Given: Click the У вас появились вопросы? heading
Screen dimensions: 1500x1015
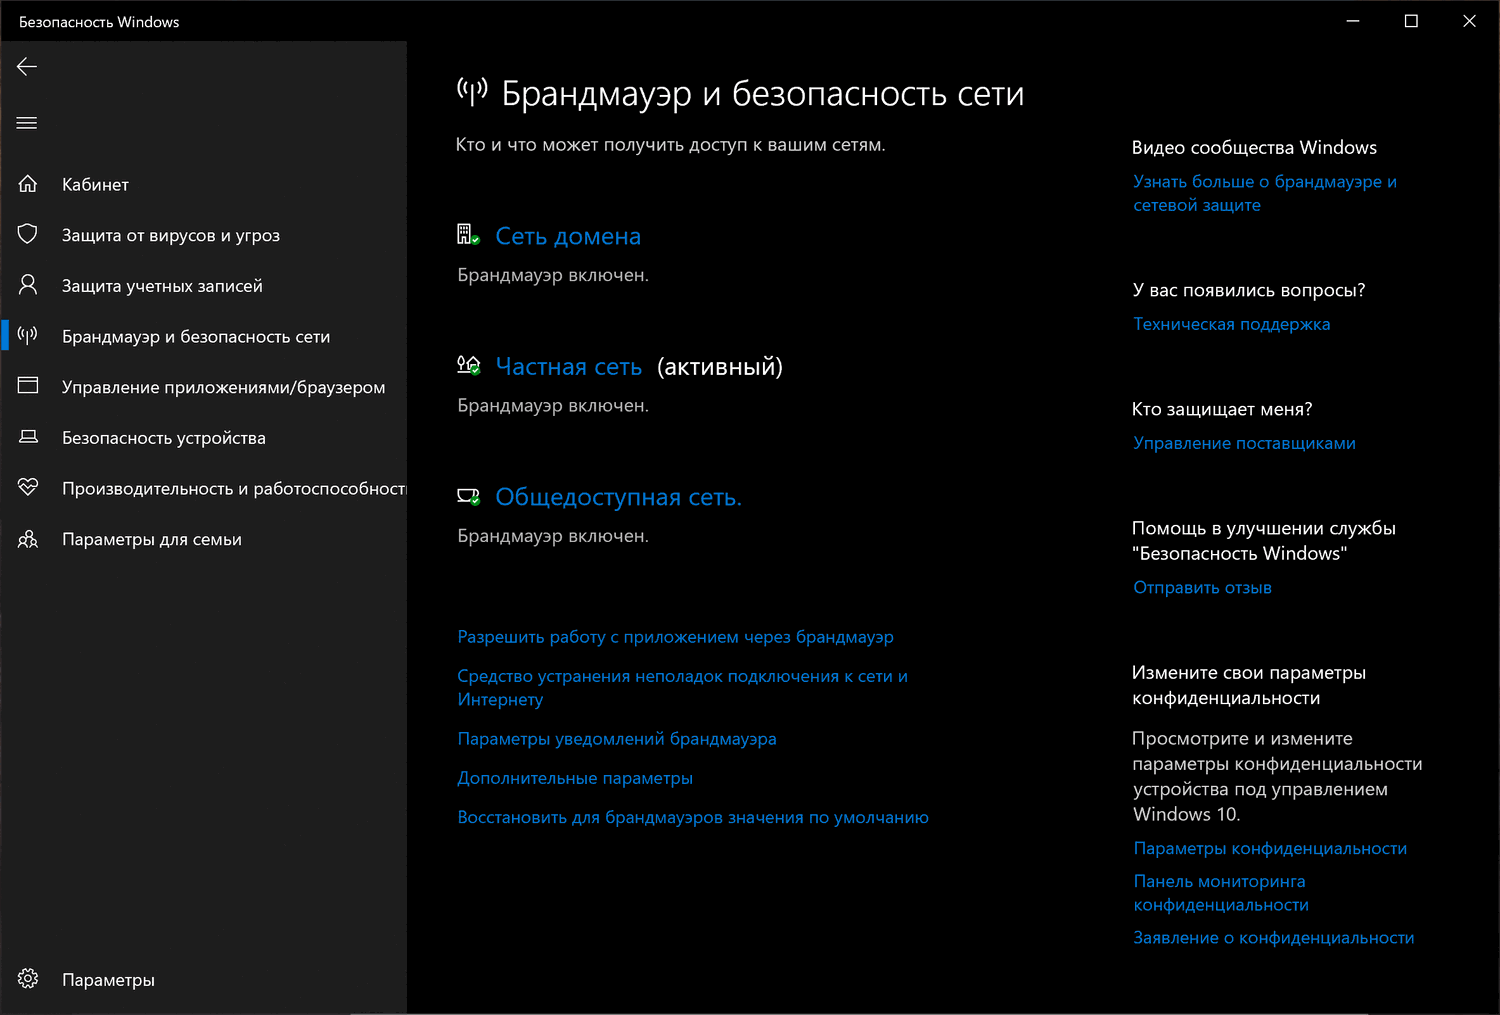Looking at the screenshot, I should point(1249,290).
